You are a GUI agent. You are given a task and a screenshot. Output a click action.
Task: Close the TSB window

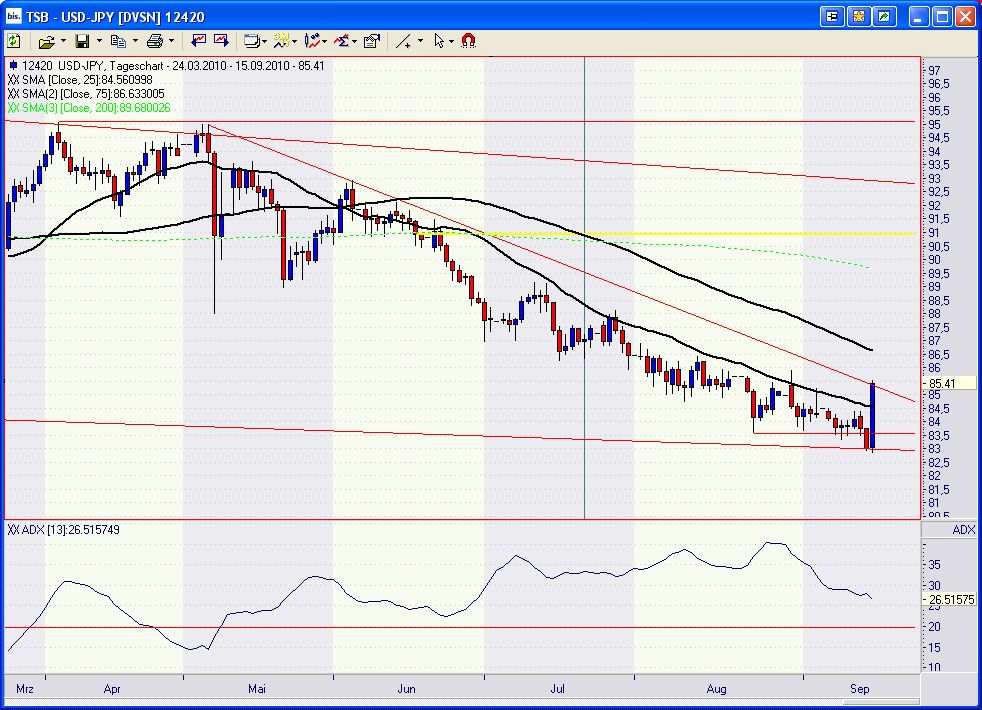pos(965,16)
